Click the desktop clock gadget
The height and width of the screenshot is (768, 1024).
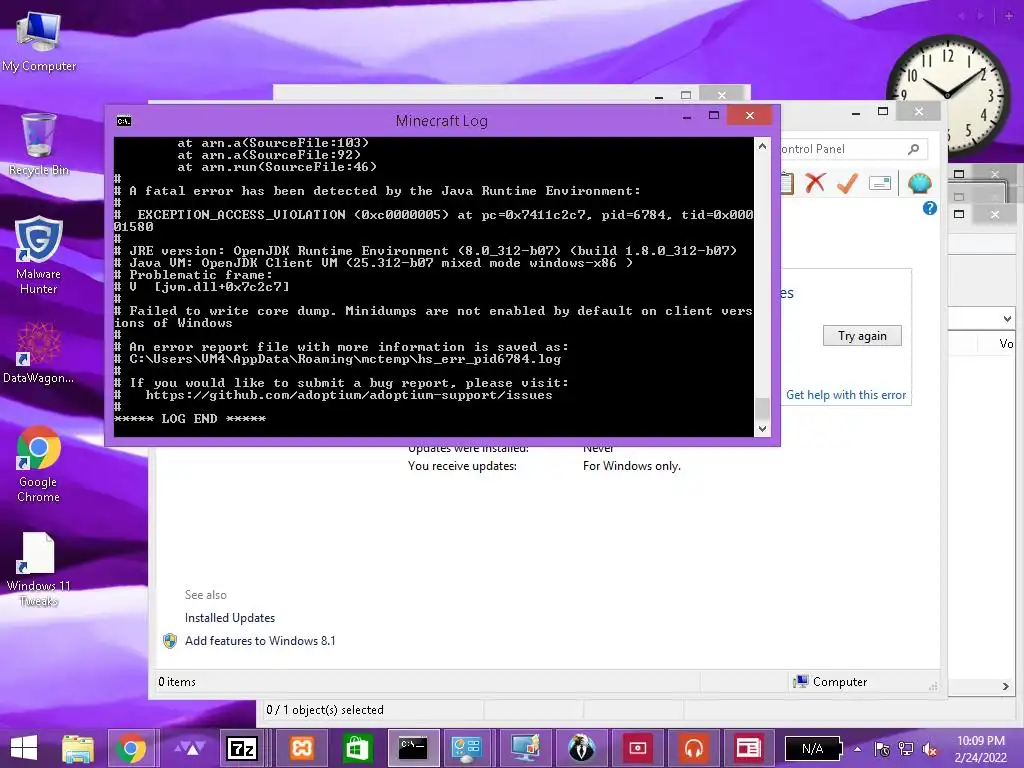(x=947, y=97)
